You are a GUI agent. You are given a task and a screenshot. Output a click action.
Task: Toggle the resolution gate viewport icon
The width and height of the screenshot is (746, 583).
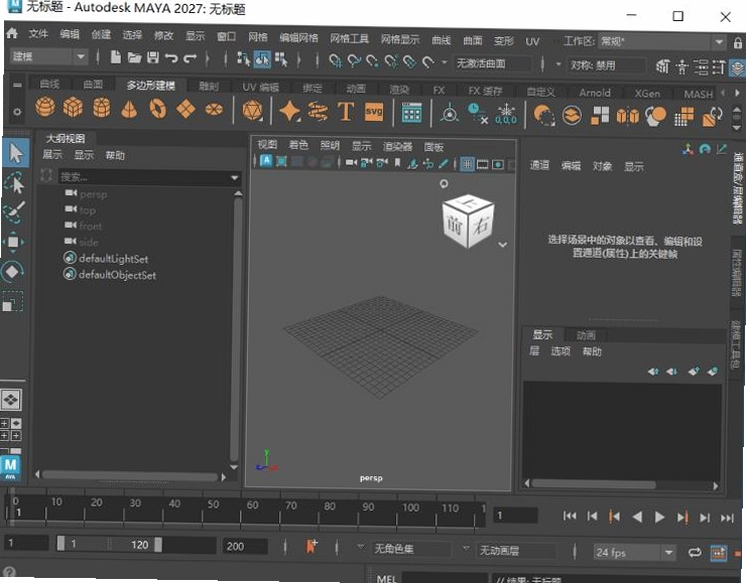[x=498, y=165]
